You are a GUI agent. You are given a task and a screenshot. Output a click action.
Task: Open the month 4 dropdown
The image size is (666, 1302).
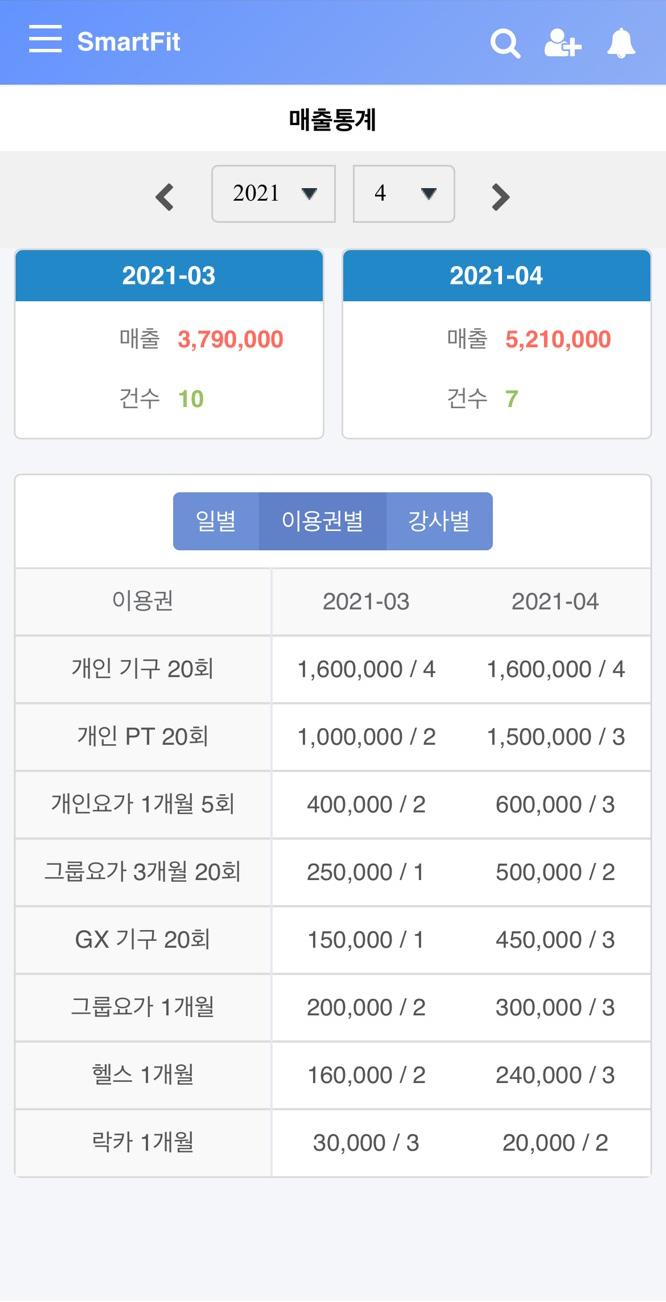[403, 194]
